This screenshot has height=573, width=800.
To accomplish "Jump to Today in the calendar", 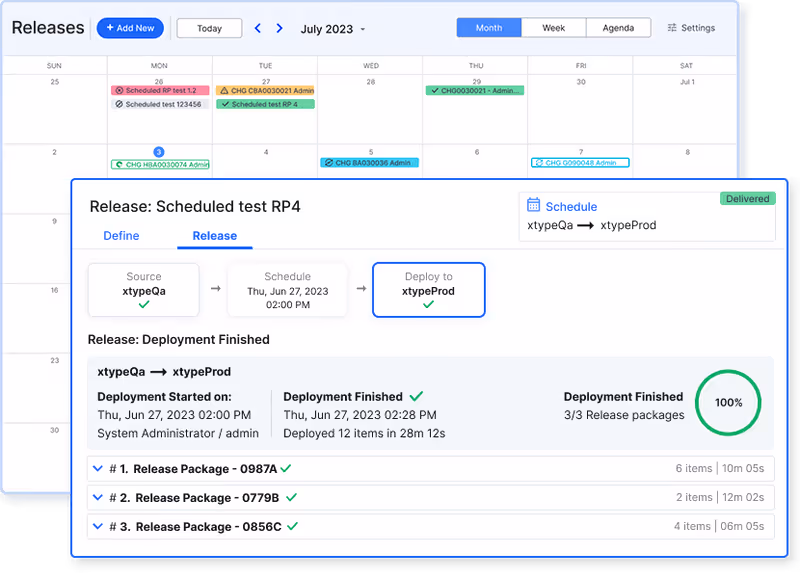I will (x=209, y=29).
